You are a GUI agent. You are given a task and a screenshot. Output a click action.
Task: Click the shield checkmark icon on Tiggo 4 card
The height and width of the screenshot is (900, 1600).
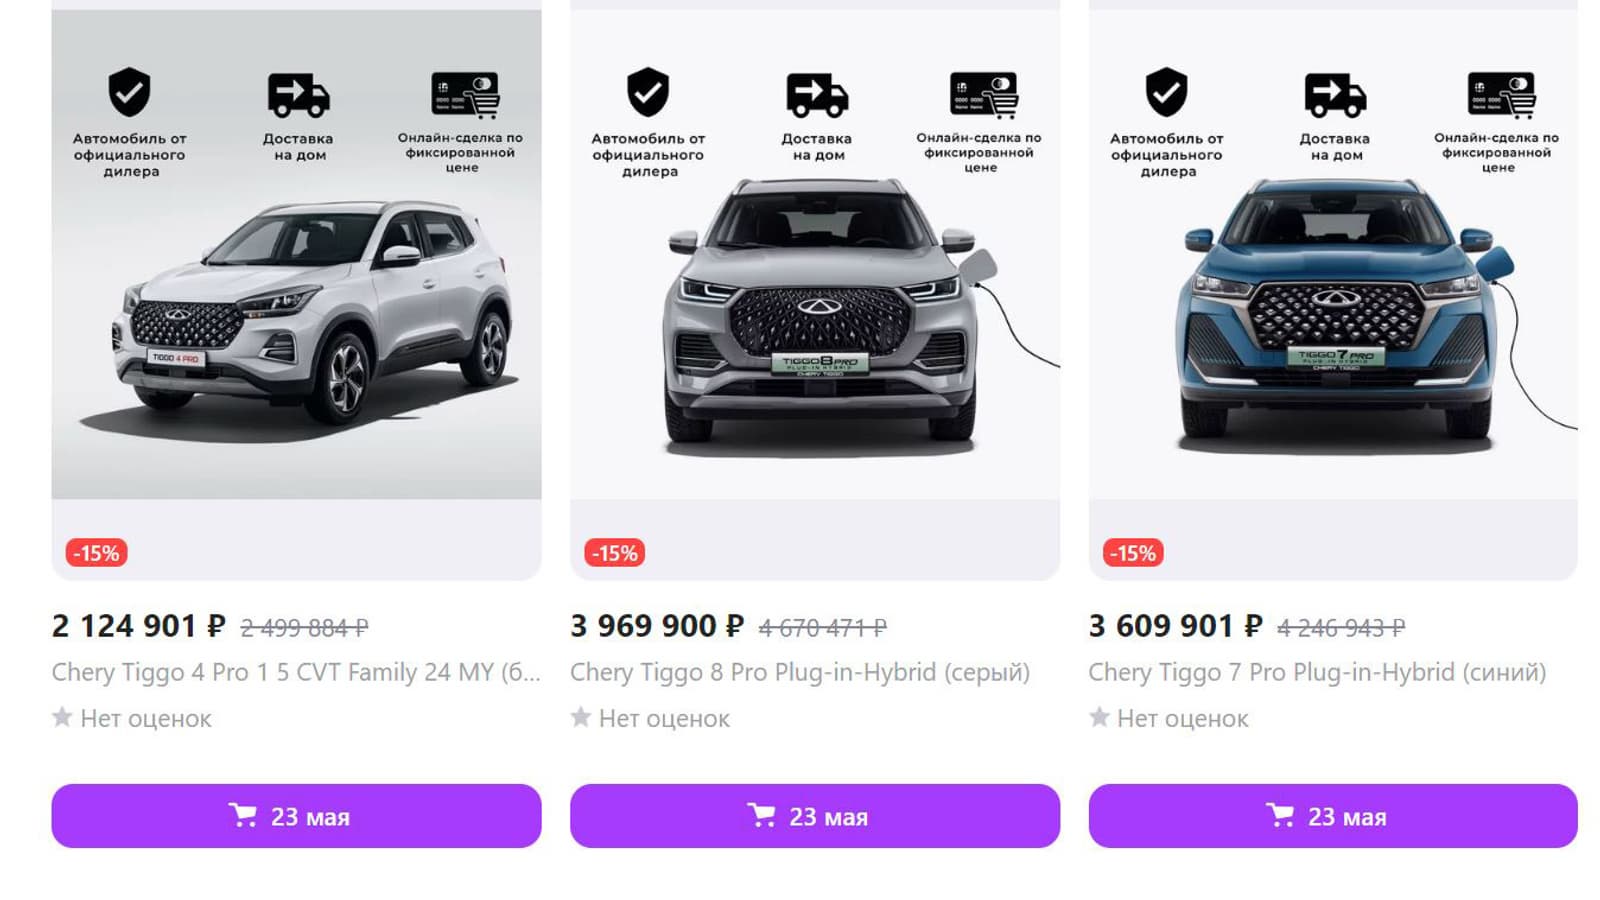point(129,92)
